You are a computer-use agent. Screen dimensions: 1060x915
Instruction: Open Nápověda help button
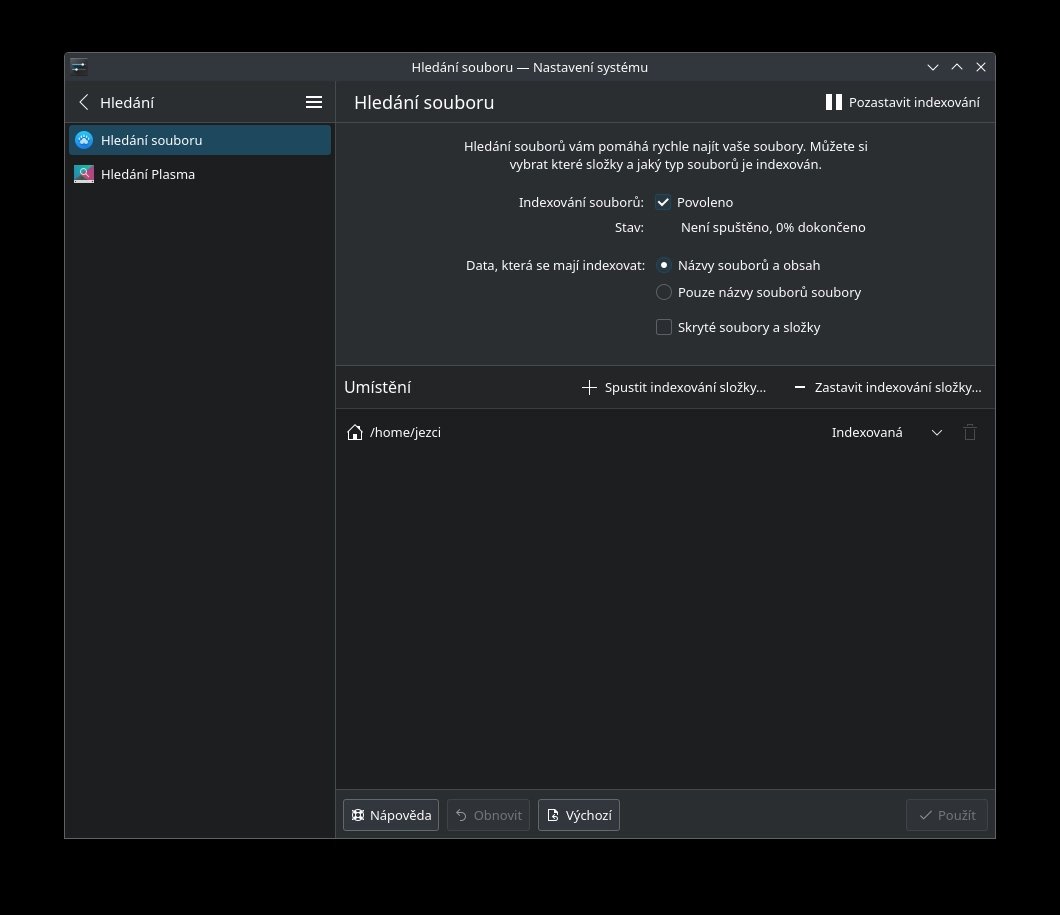click(391, 815)
